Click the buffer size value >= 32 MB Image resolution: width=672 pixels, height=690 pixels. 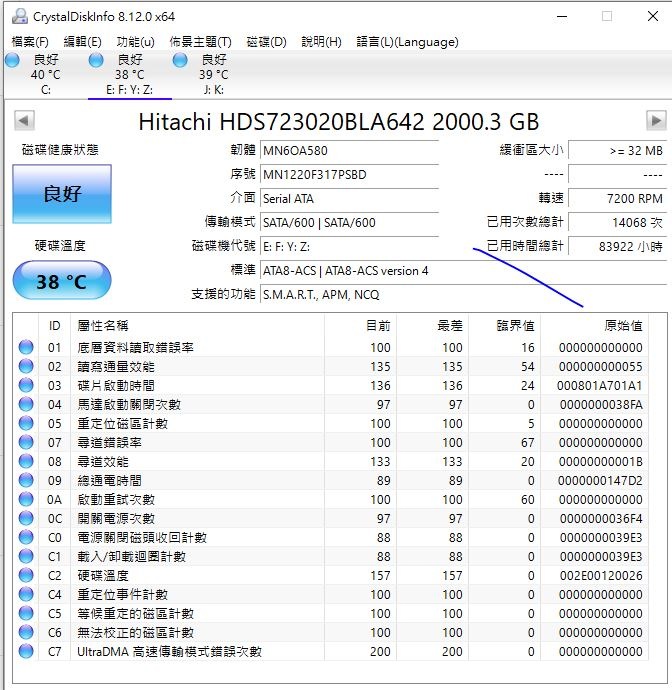[x=617, y=150]
